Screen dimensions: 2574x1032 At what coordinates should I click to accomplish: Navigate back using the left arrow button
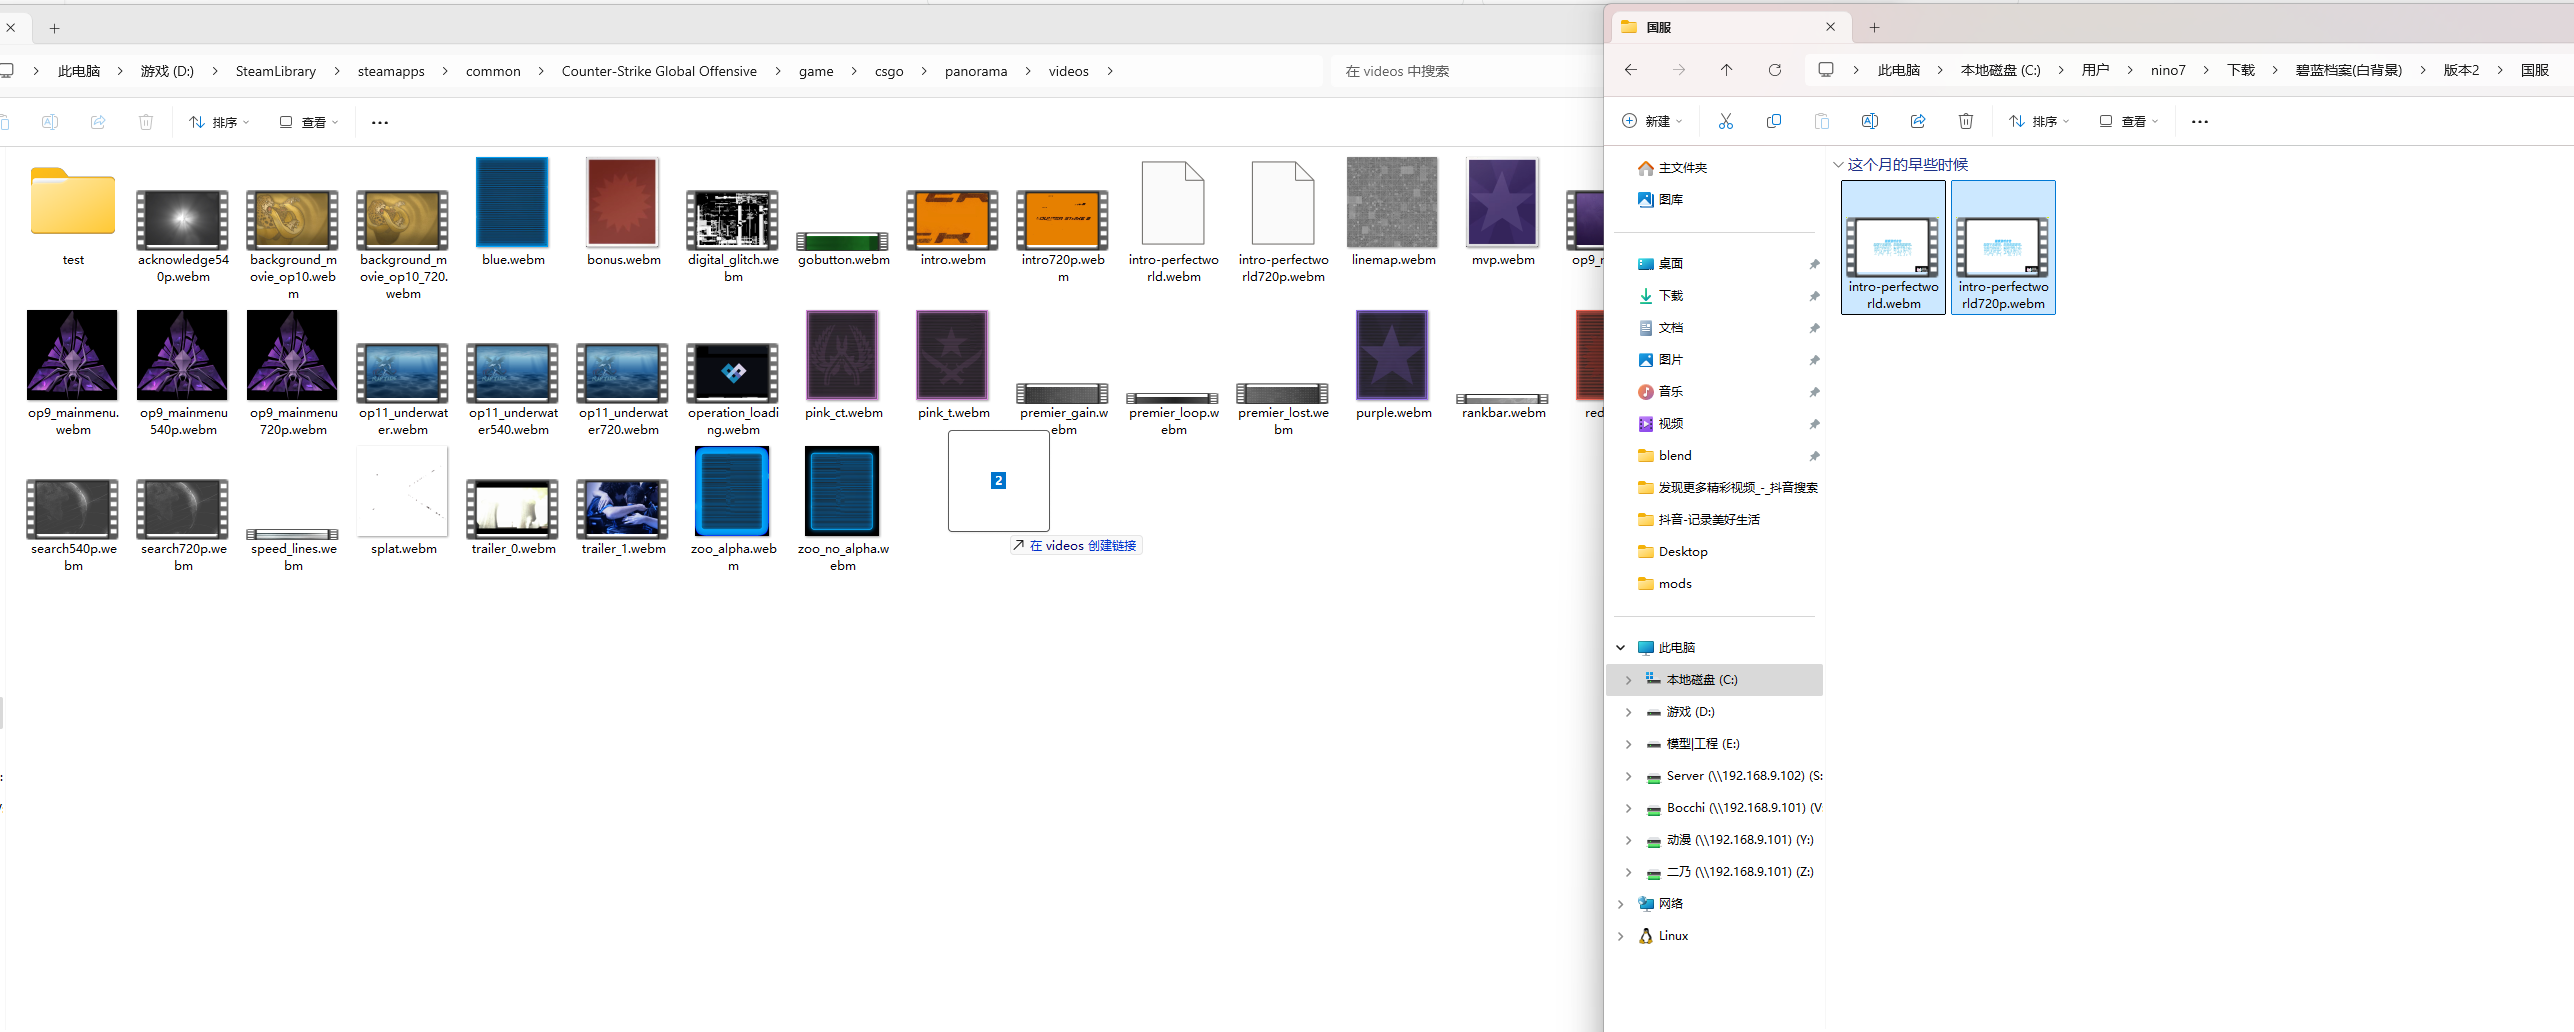pyautogui.click(x=1630, y=70)
